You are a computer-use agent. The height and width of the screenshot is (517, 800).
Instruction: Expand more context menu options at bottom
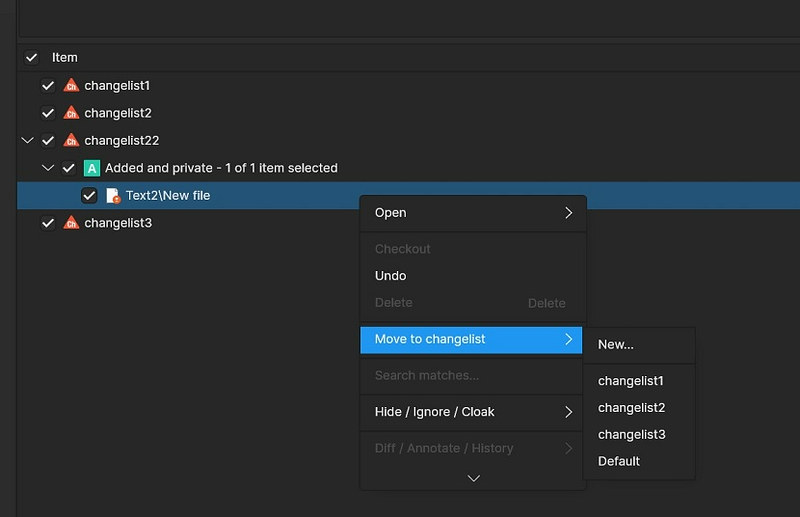[473, 478]
